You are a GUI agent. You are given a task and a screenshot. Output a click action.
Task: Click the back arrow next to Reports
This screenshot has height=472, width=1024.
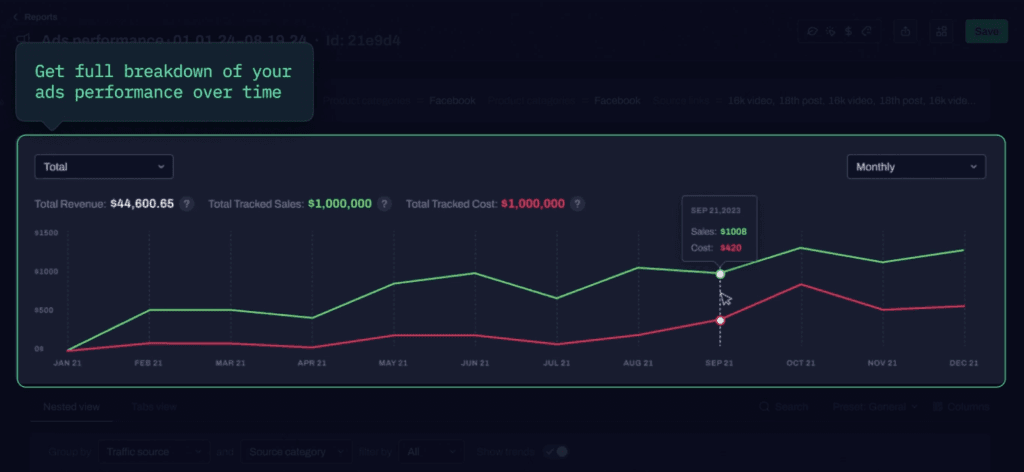(x=15, y=17)
